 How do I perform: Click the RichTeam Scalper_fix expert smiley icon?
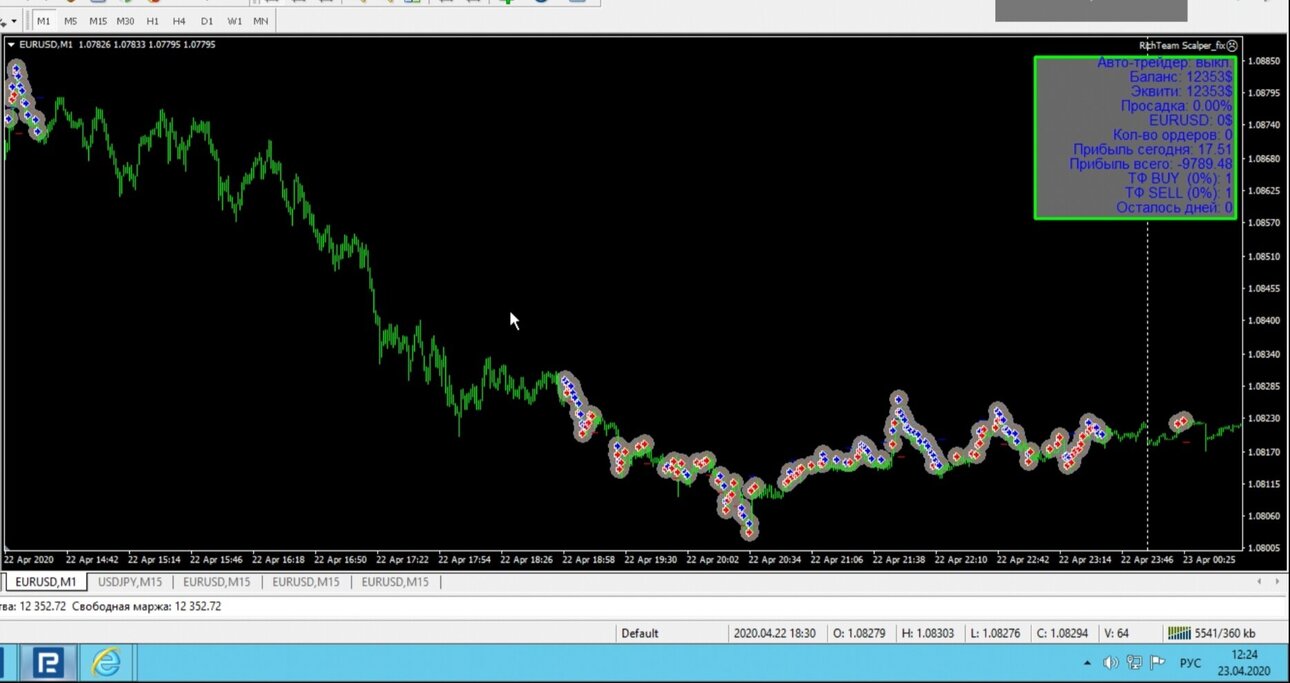(1232, 45)
